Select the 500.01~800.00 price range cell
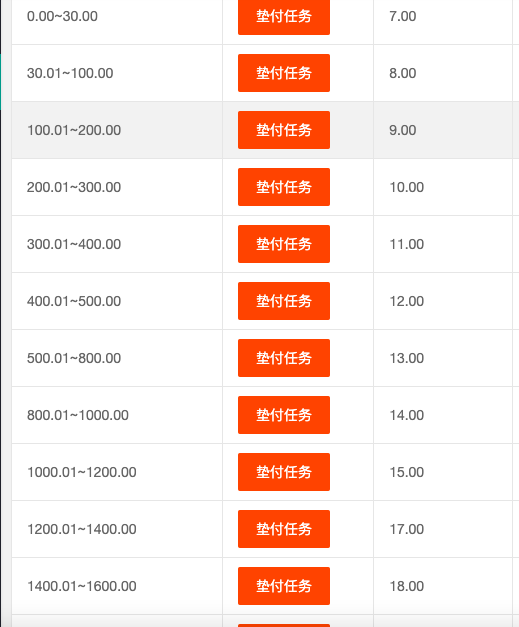The image size is (519, 627). click(x=117, y=358)
